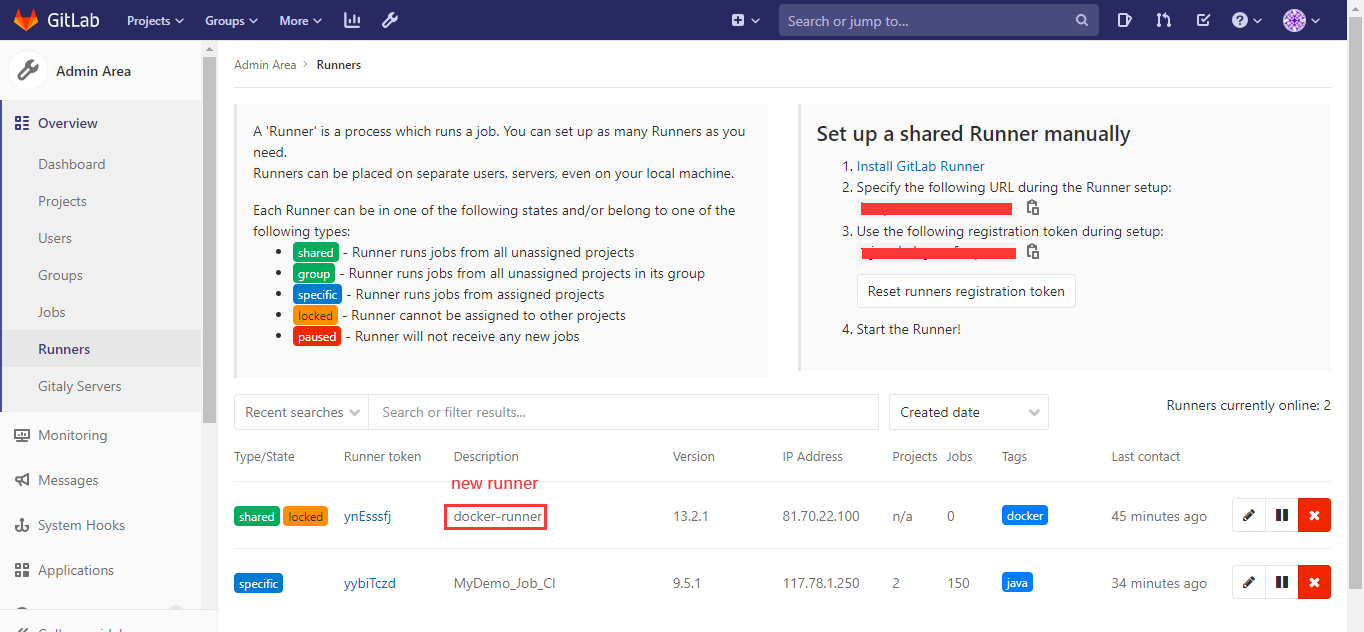The height and width of the screenshot is (632, 1364).
Task: Click the Admin Area sidebar header icon
Action: pos(29,71)
